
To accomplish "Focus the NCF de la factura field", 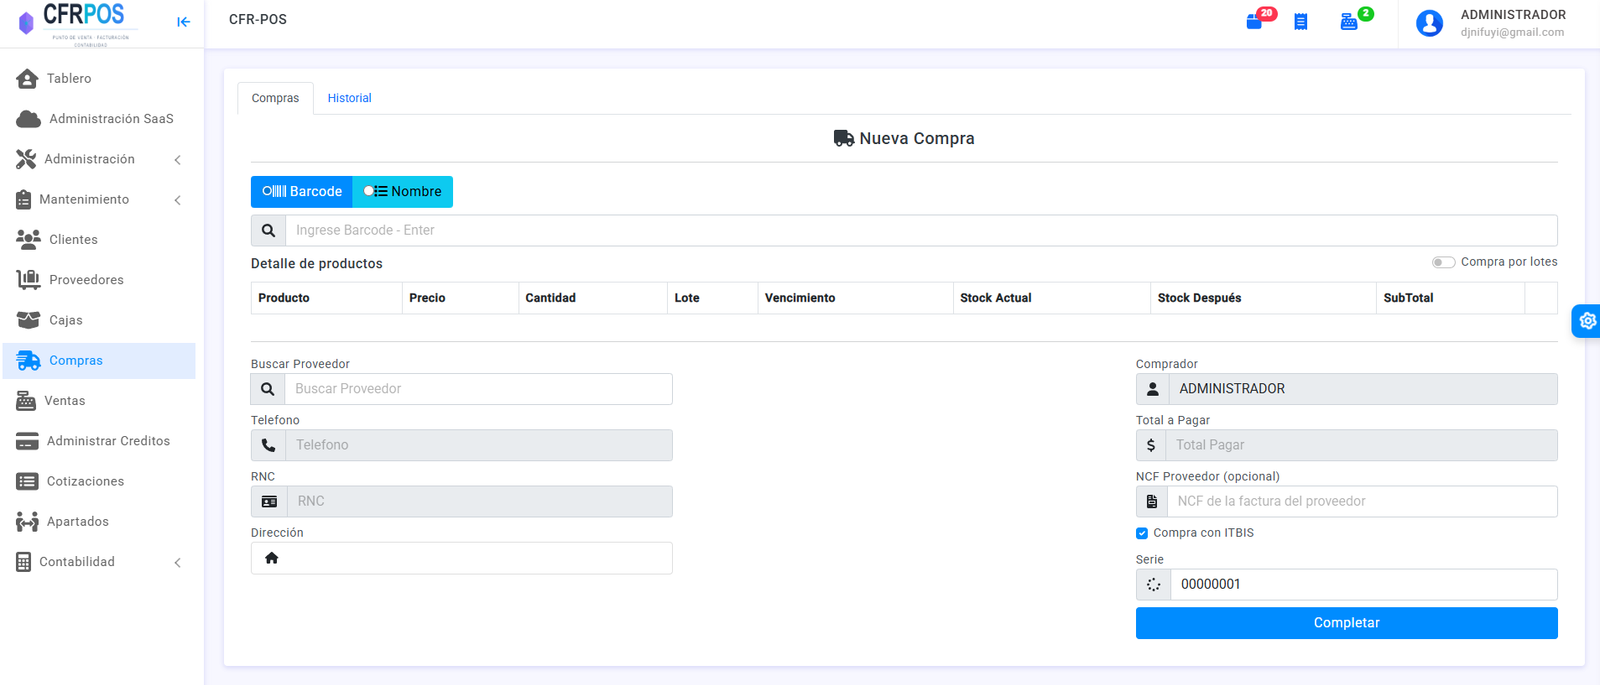I will tap(1362, 501).
